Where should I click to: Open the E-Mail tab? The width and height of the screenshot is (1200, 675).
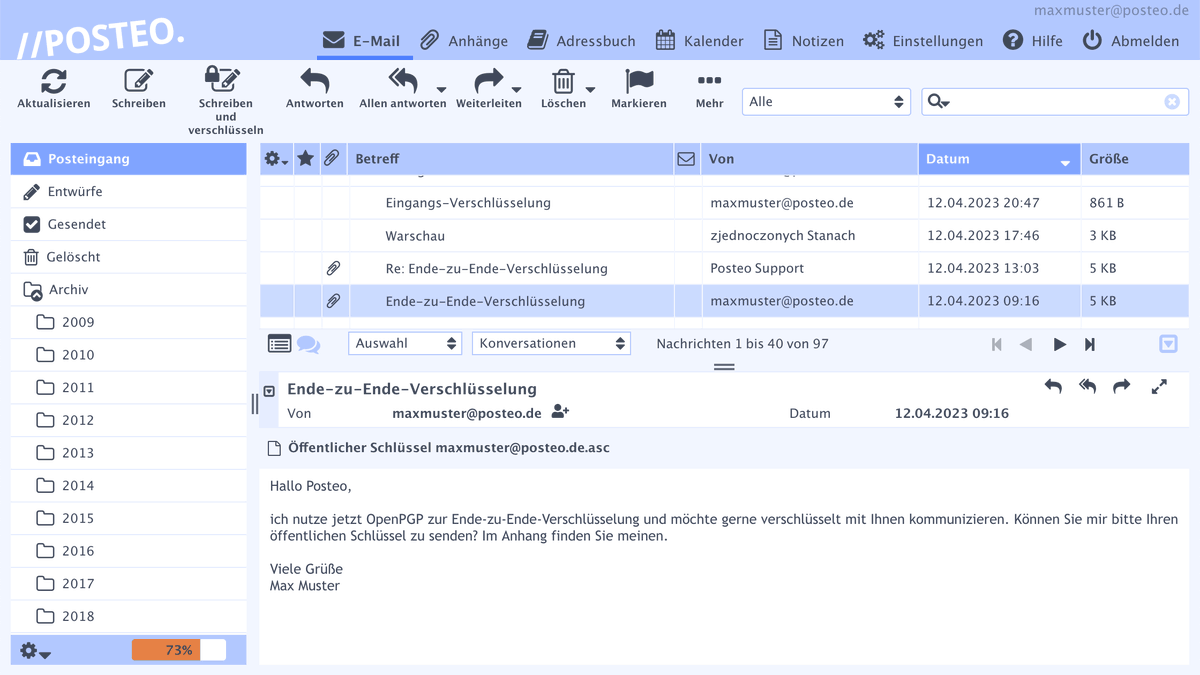click(x=361, y=41)
